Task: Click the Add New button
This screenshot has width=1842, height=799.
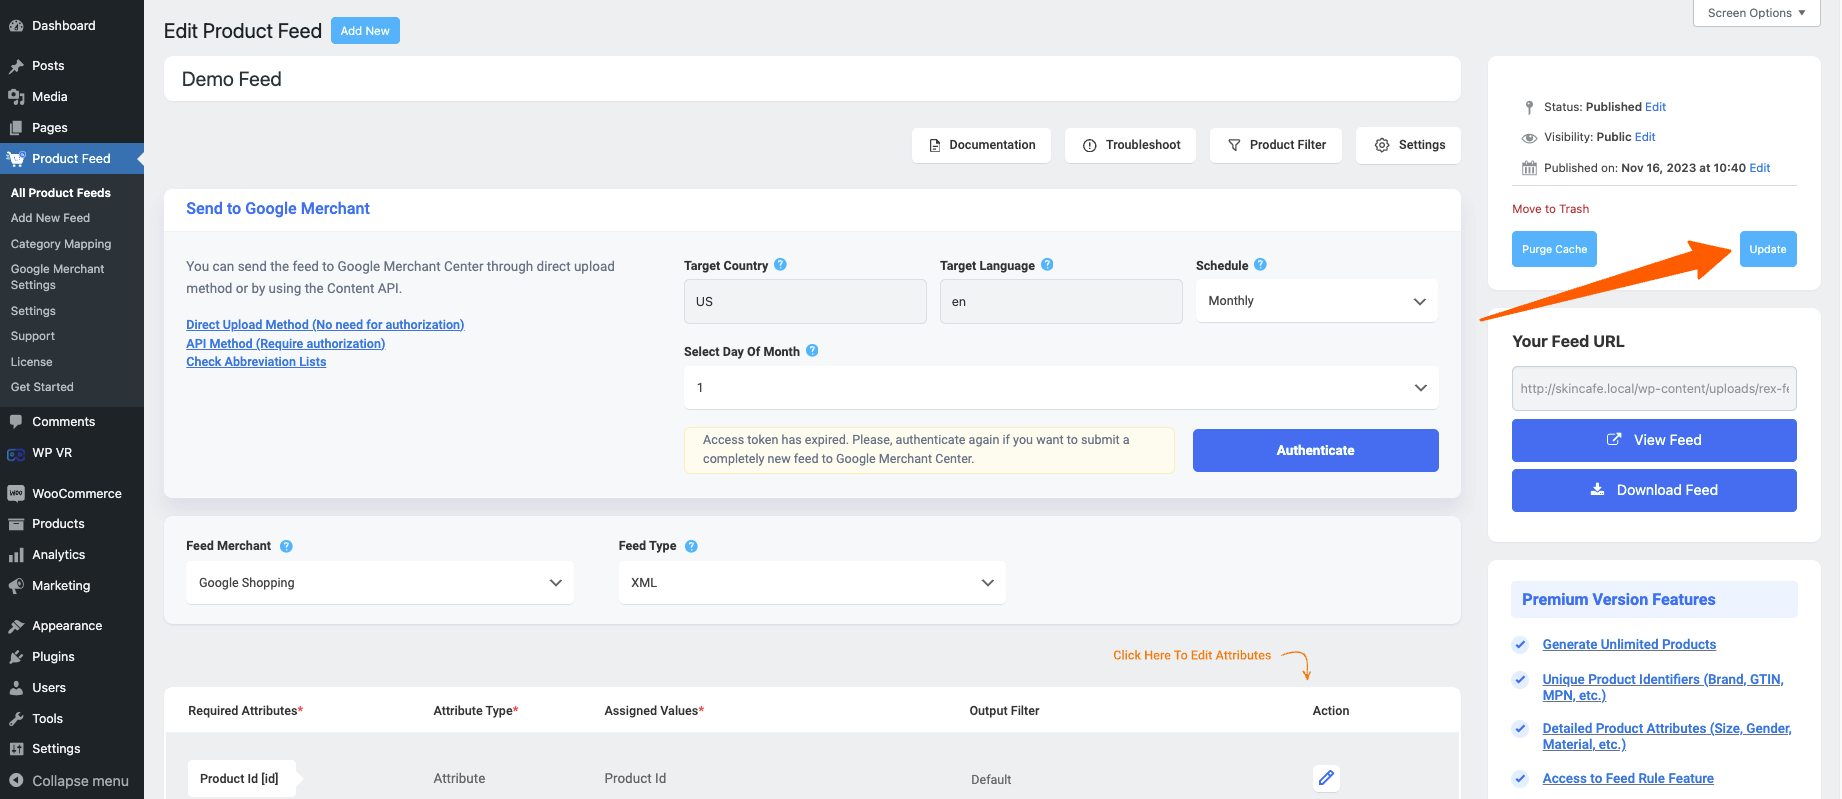Action: tap(365, 31)
